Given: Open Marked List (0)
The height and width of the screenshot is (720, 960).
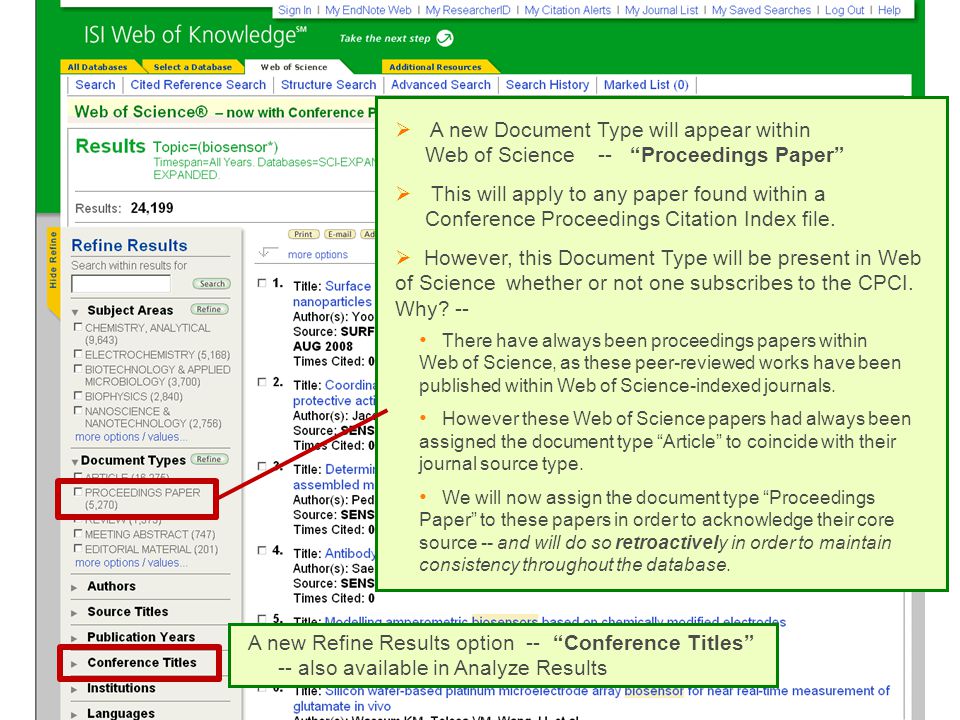Looking at the screenshot, I should [646, 84].
